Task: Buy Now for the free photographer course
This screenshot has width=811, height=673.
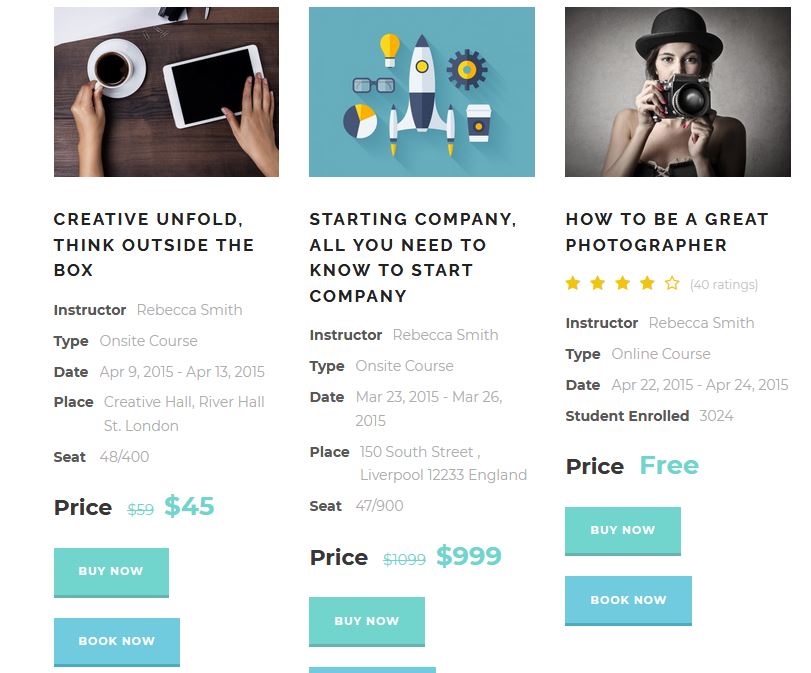Action: [623, 531]
